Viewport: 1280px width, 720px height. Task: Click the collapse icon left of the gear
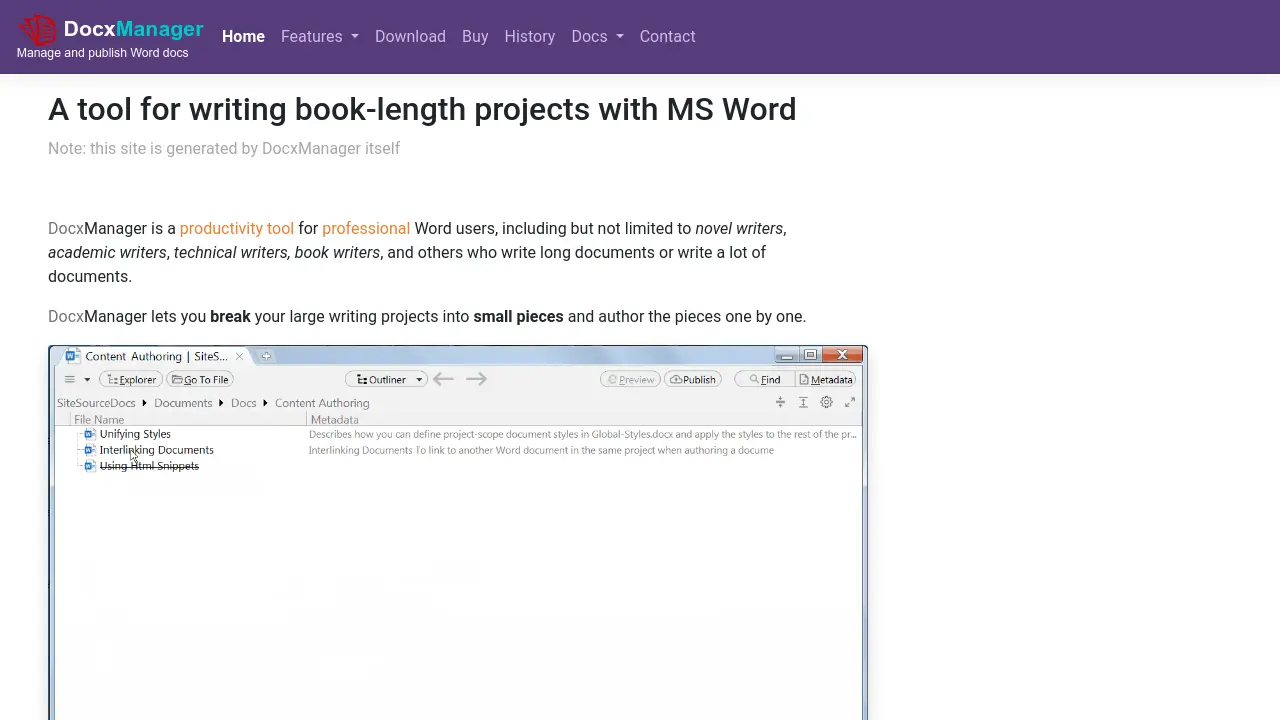tap(780, 402)
